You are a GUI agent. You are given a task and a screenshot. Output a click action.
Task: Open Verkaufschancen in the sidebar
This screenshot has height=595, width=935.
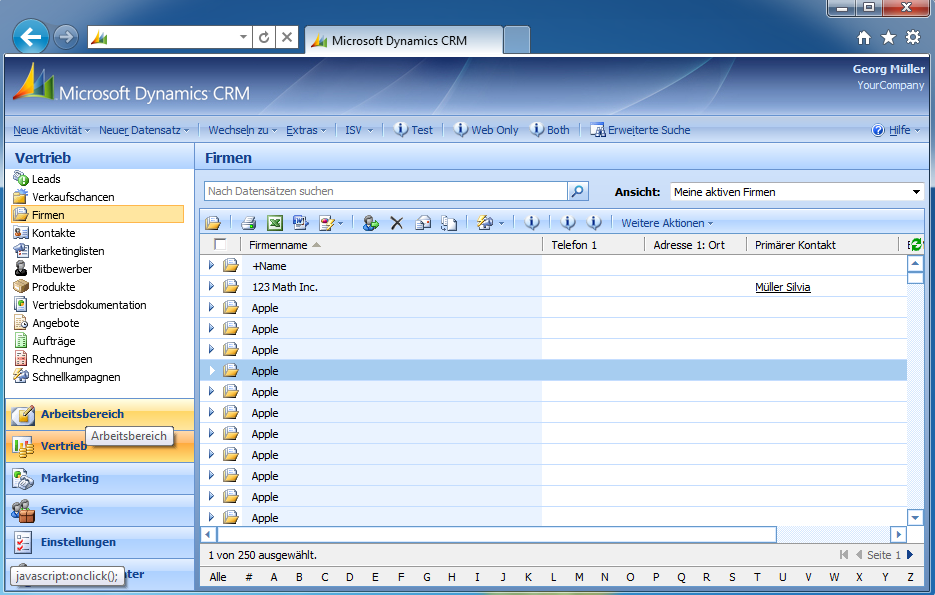[73, 197]
